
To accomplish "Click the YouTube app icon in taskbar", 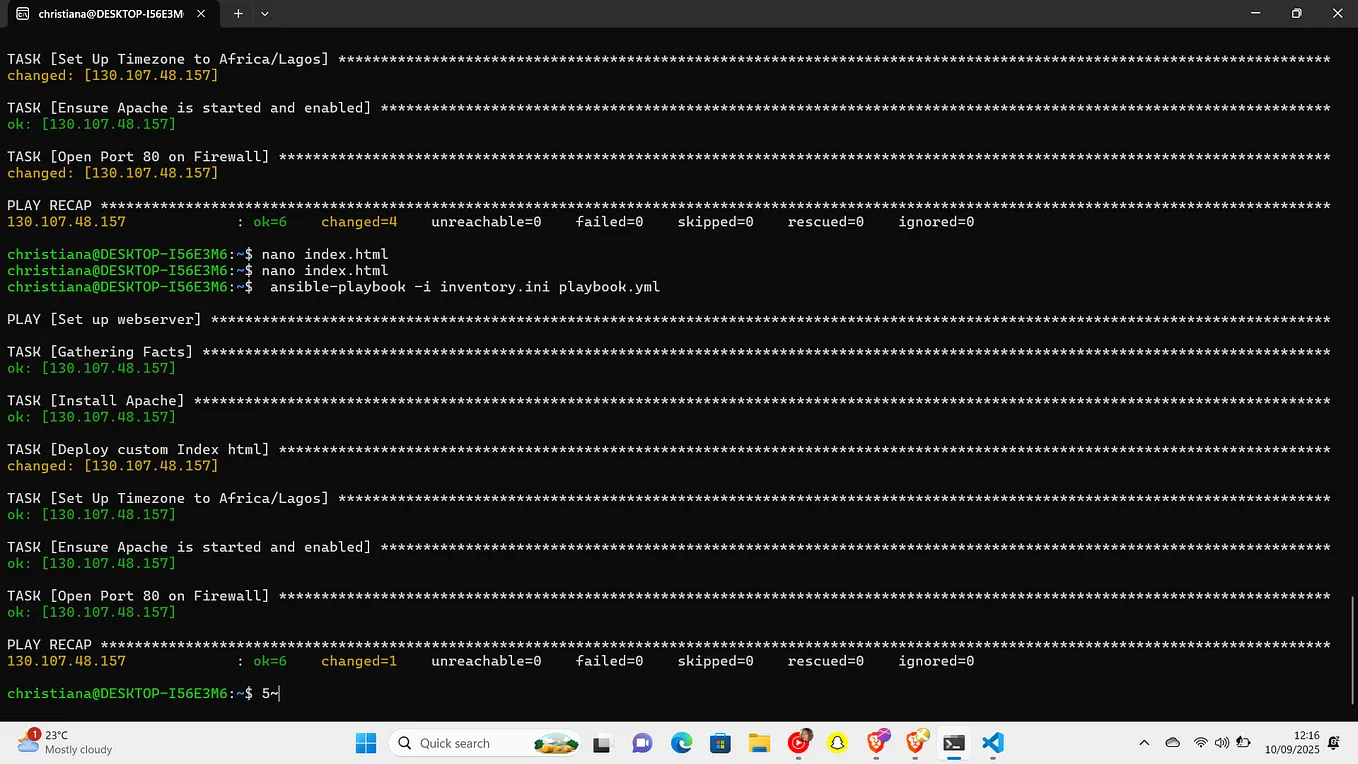I will coord(798,743).
